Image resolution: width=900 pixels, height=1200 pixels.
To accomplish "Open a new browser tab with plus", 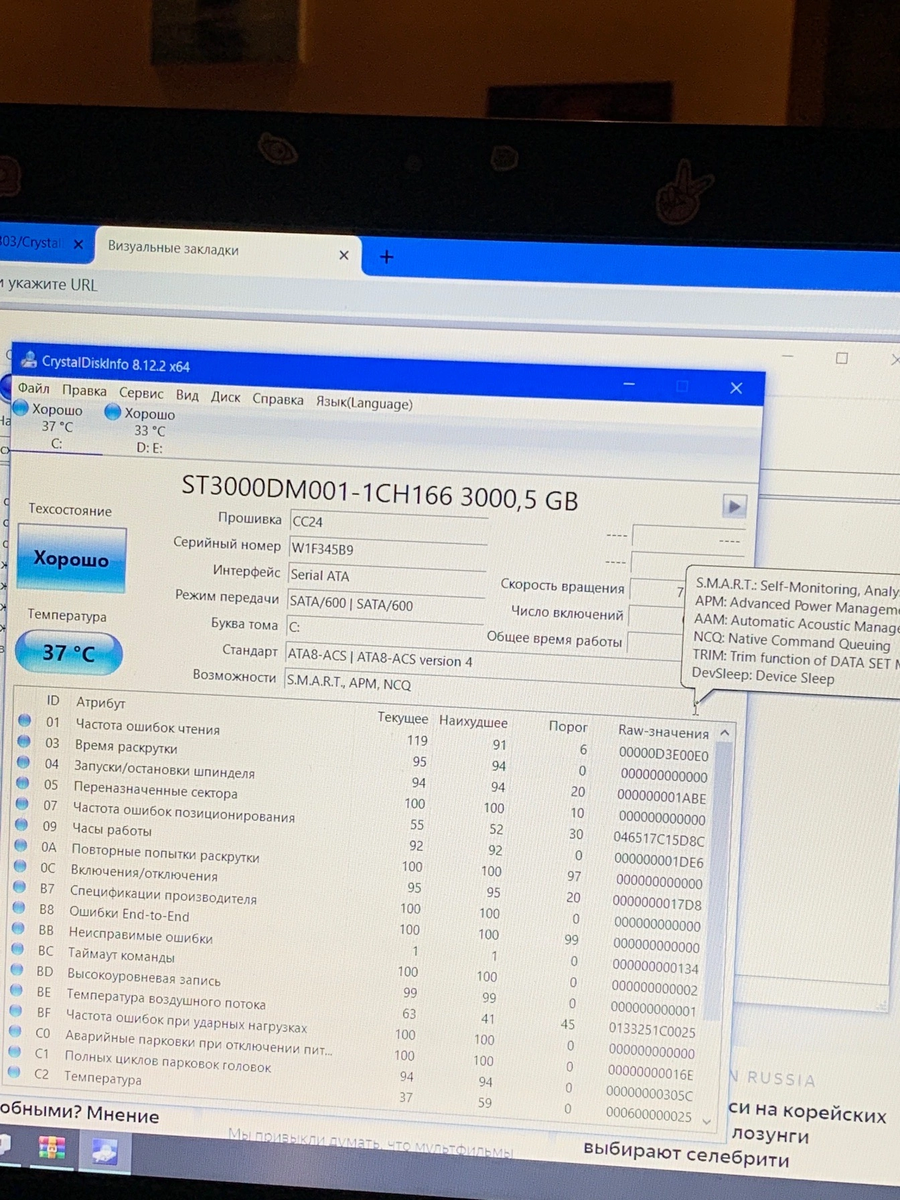I will 387,257.
